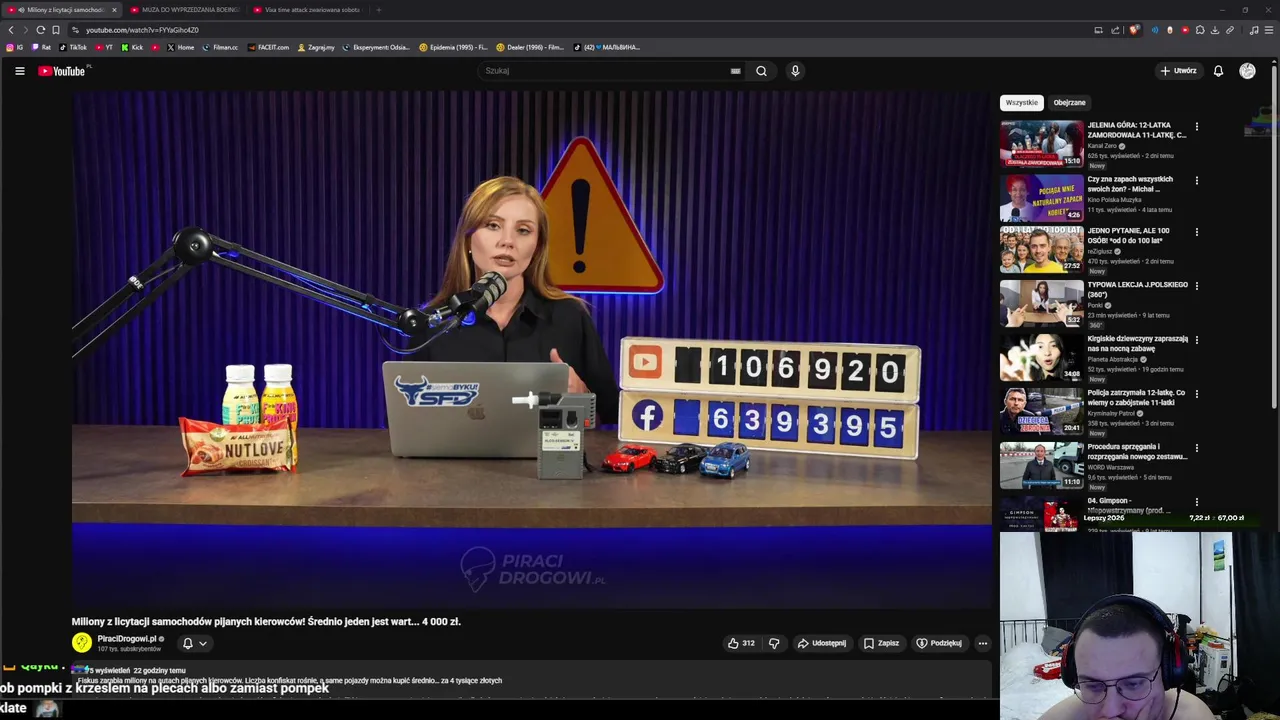Click the magnifier search button

[x=761, y=71]
